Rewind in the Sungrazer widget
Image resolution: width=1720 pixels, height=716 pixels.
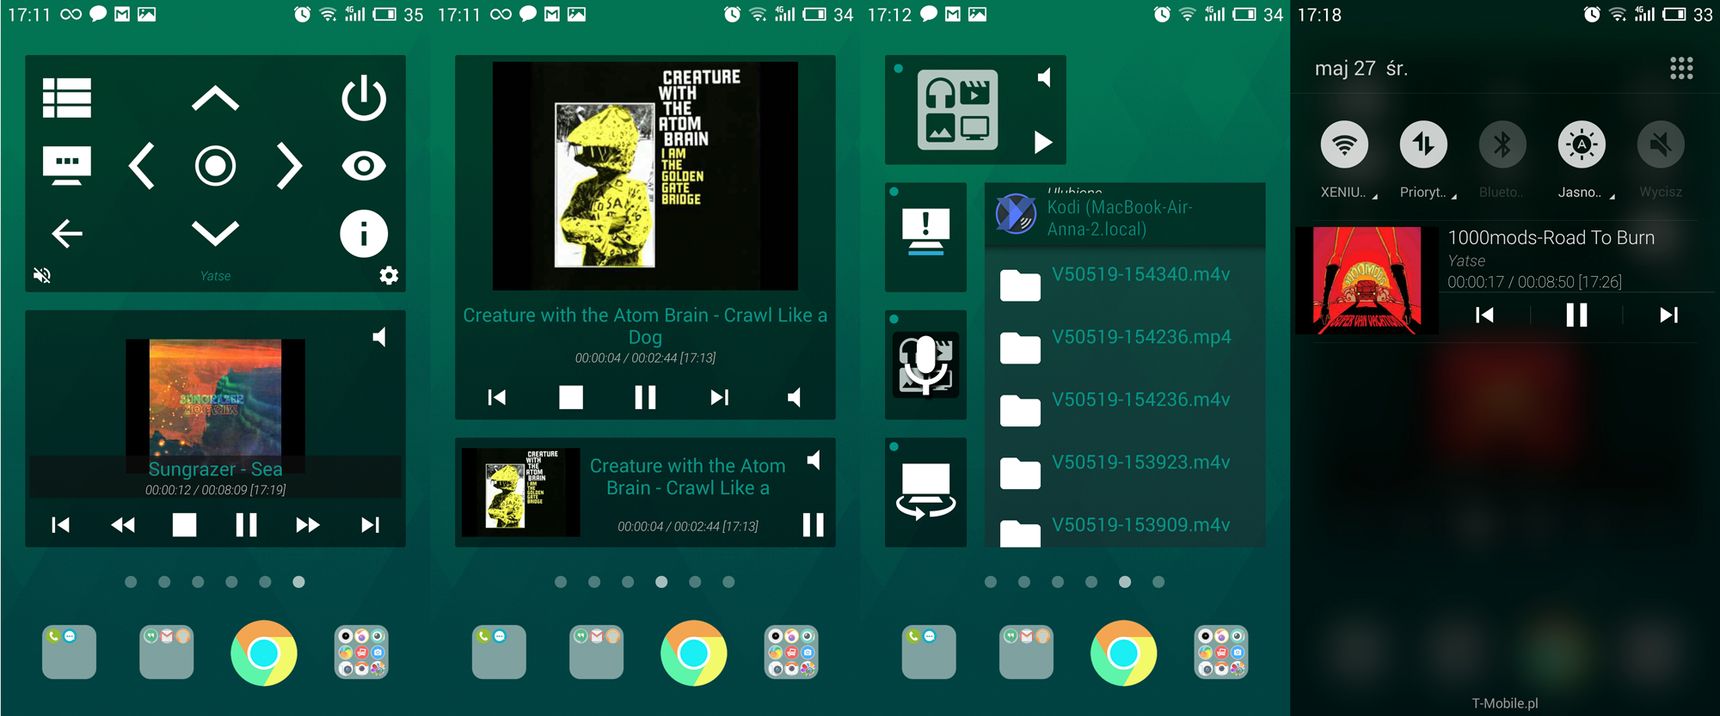(x=123, y=525)
